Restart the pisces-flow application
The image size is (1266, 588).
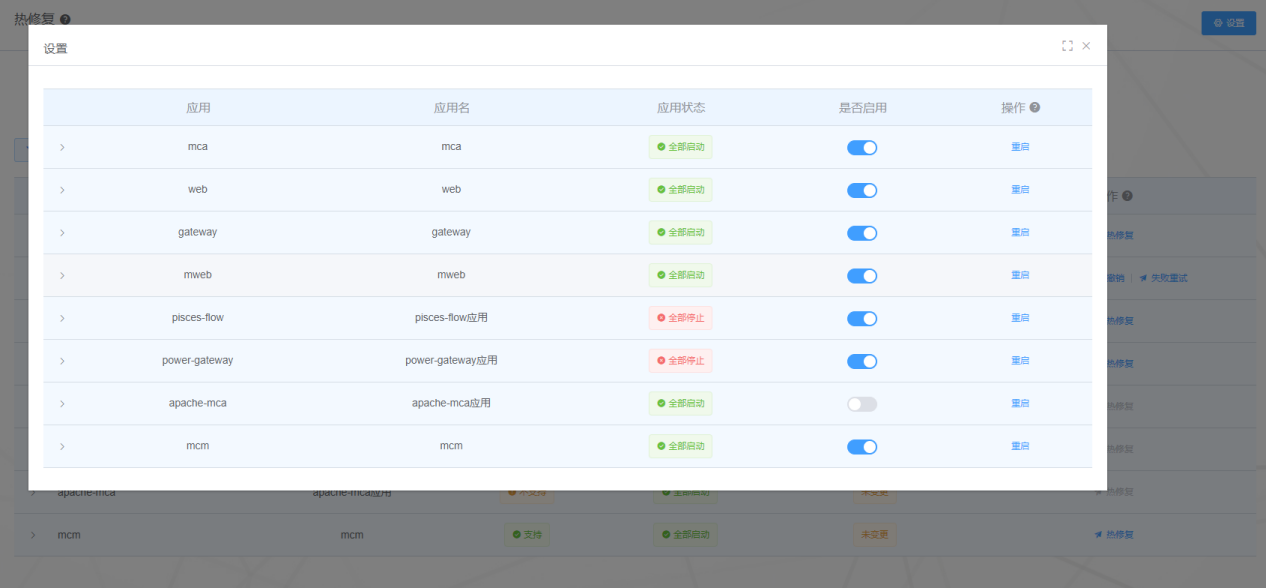coord(1020,318)
